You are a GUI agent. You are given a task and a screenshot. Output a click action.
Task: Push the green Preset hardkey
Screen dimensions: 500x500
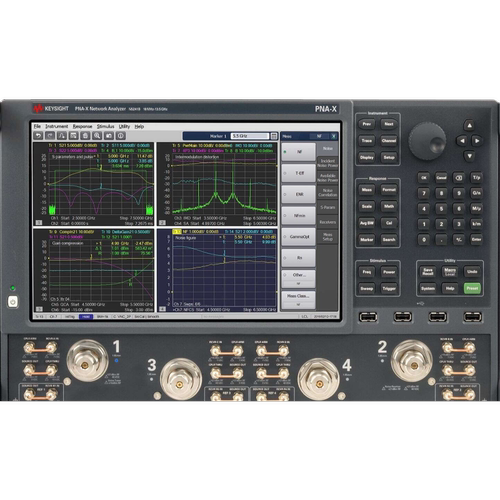(472, 288)
